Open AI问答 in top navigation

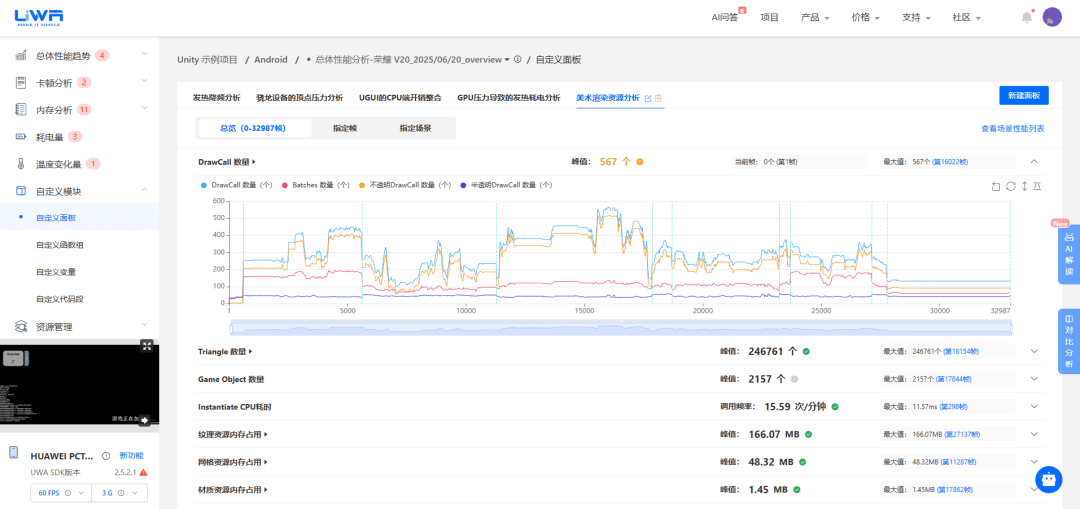click(x=725, y=17)
